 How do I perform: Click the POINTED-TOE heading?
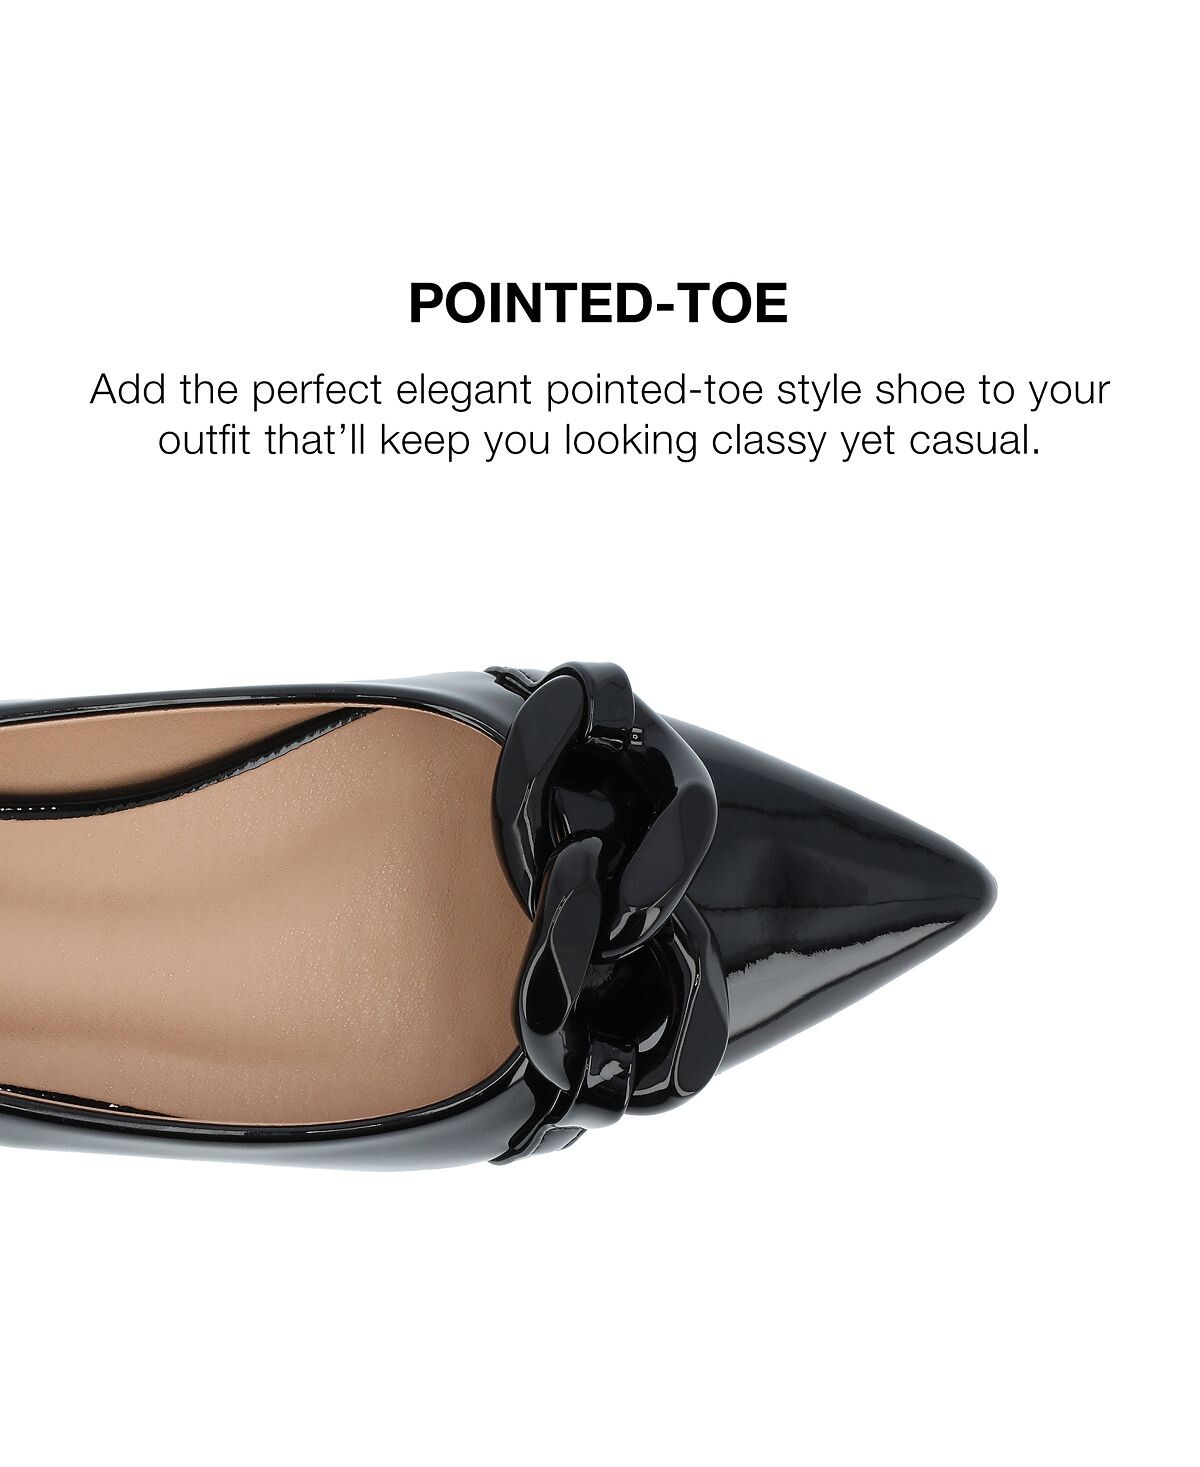(598, 303)
